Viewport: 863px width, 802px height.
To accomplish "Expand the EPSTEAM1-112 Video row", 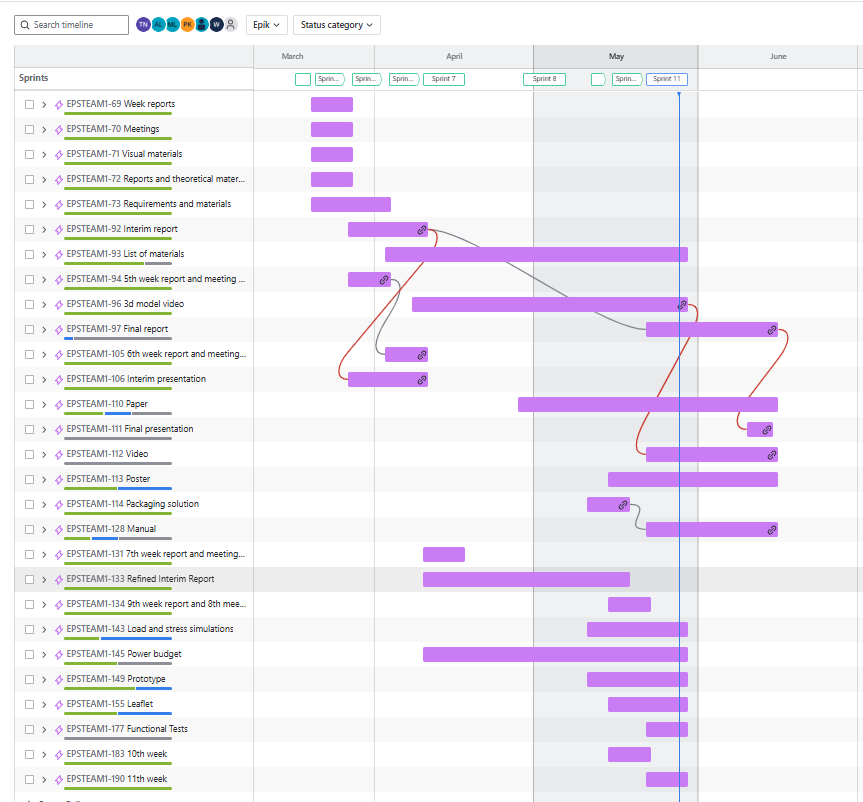I will coord(45,454).
